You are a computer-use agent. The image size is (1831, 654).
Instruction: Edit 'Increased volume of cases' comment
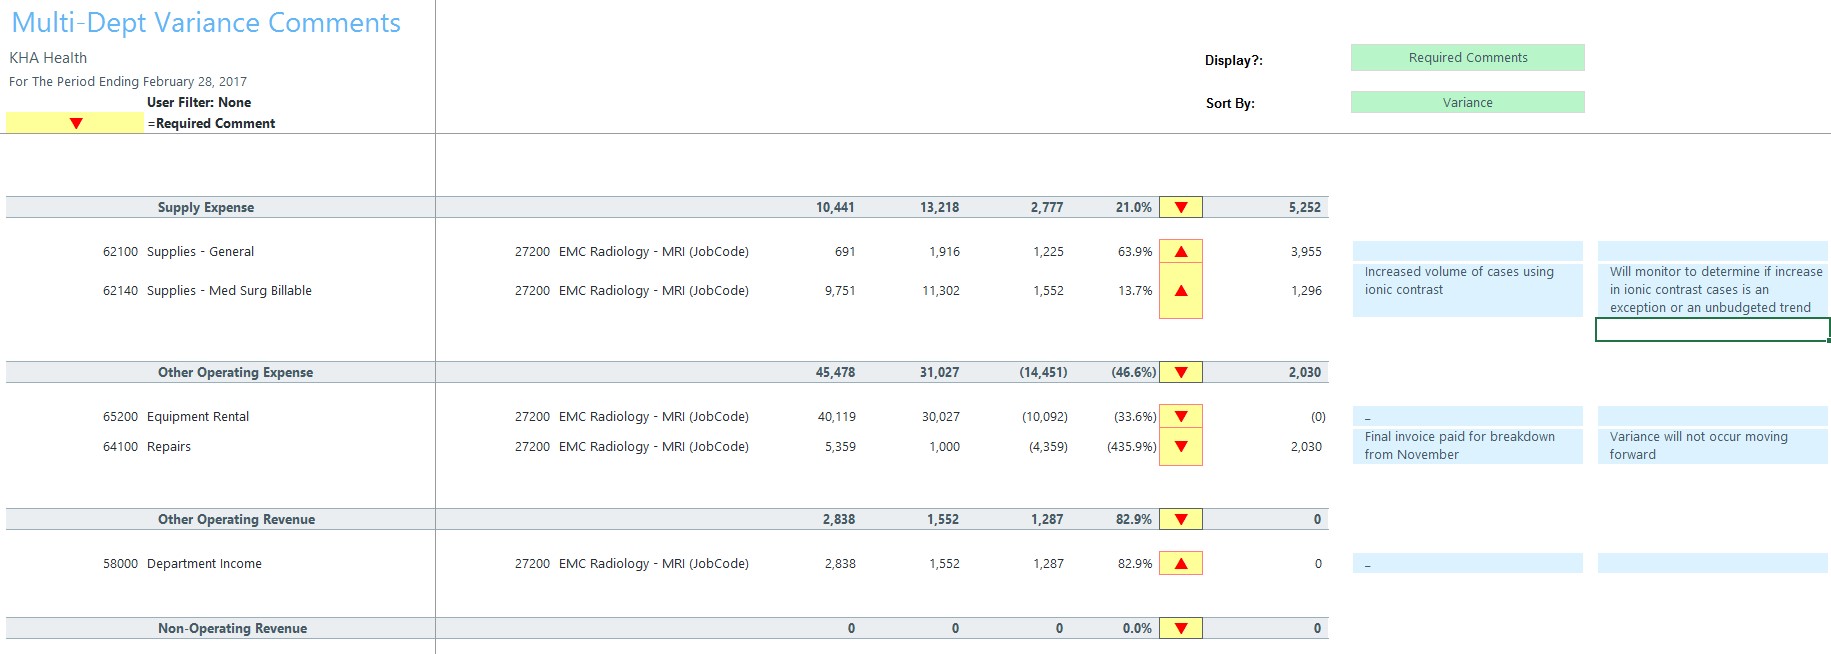[1467, 290]
